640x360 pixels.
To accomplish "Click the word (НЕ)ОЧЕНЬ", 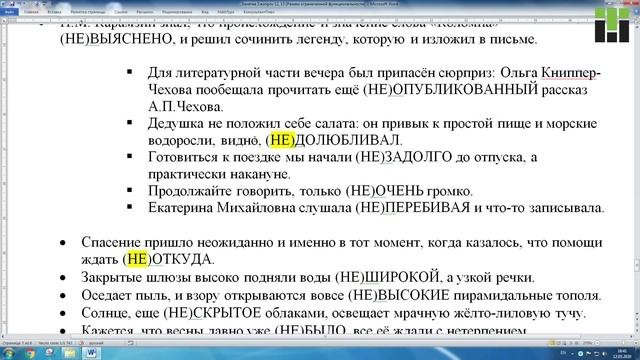I will (384, 191).
